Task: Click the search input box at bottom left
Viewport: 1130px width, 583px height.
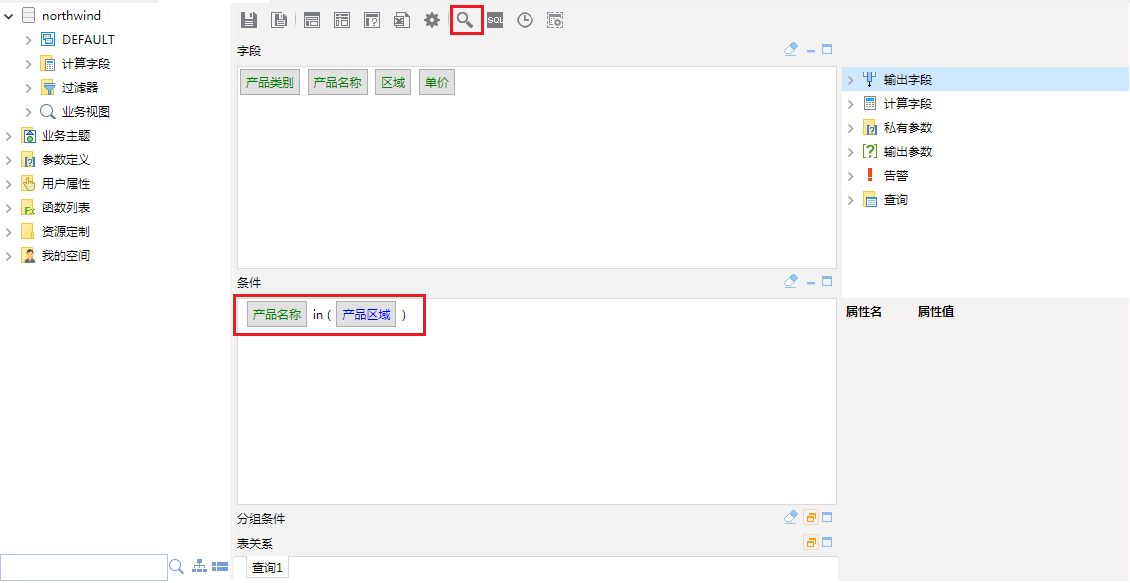Action: (x=84, y=567)
